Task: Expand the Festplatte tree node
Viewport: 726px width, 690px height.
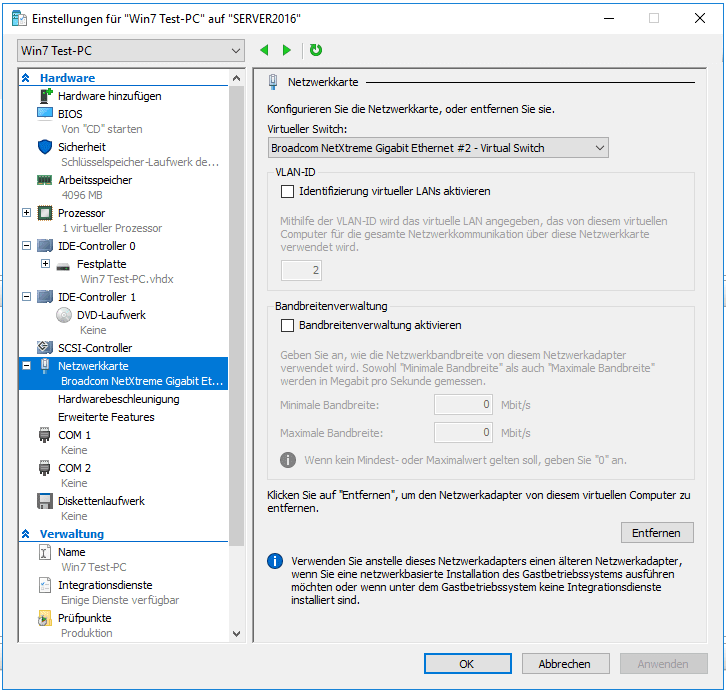Action: click(45, 263)
